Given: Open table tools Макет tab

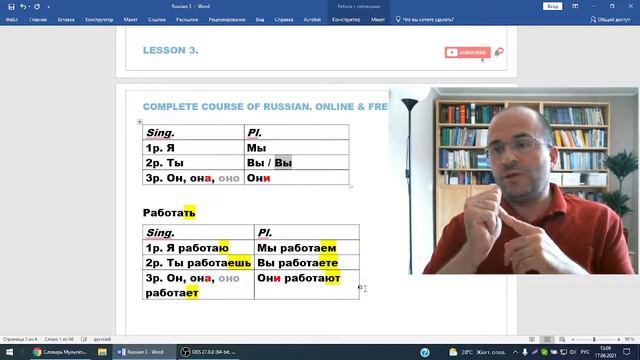Looking at the screenshot, I should pos(378,20).
